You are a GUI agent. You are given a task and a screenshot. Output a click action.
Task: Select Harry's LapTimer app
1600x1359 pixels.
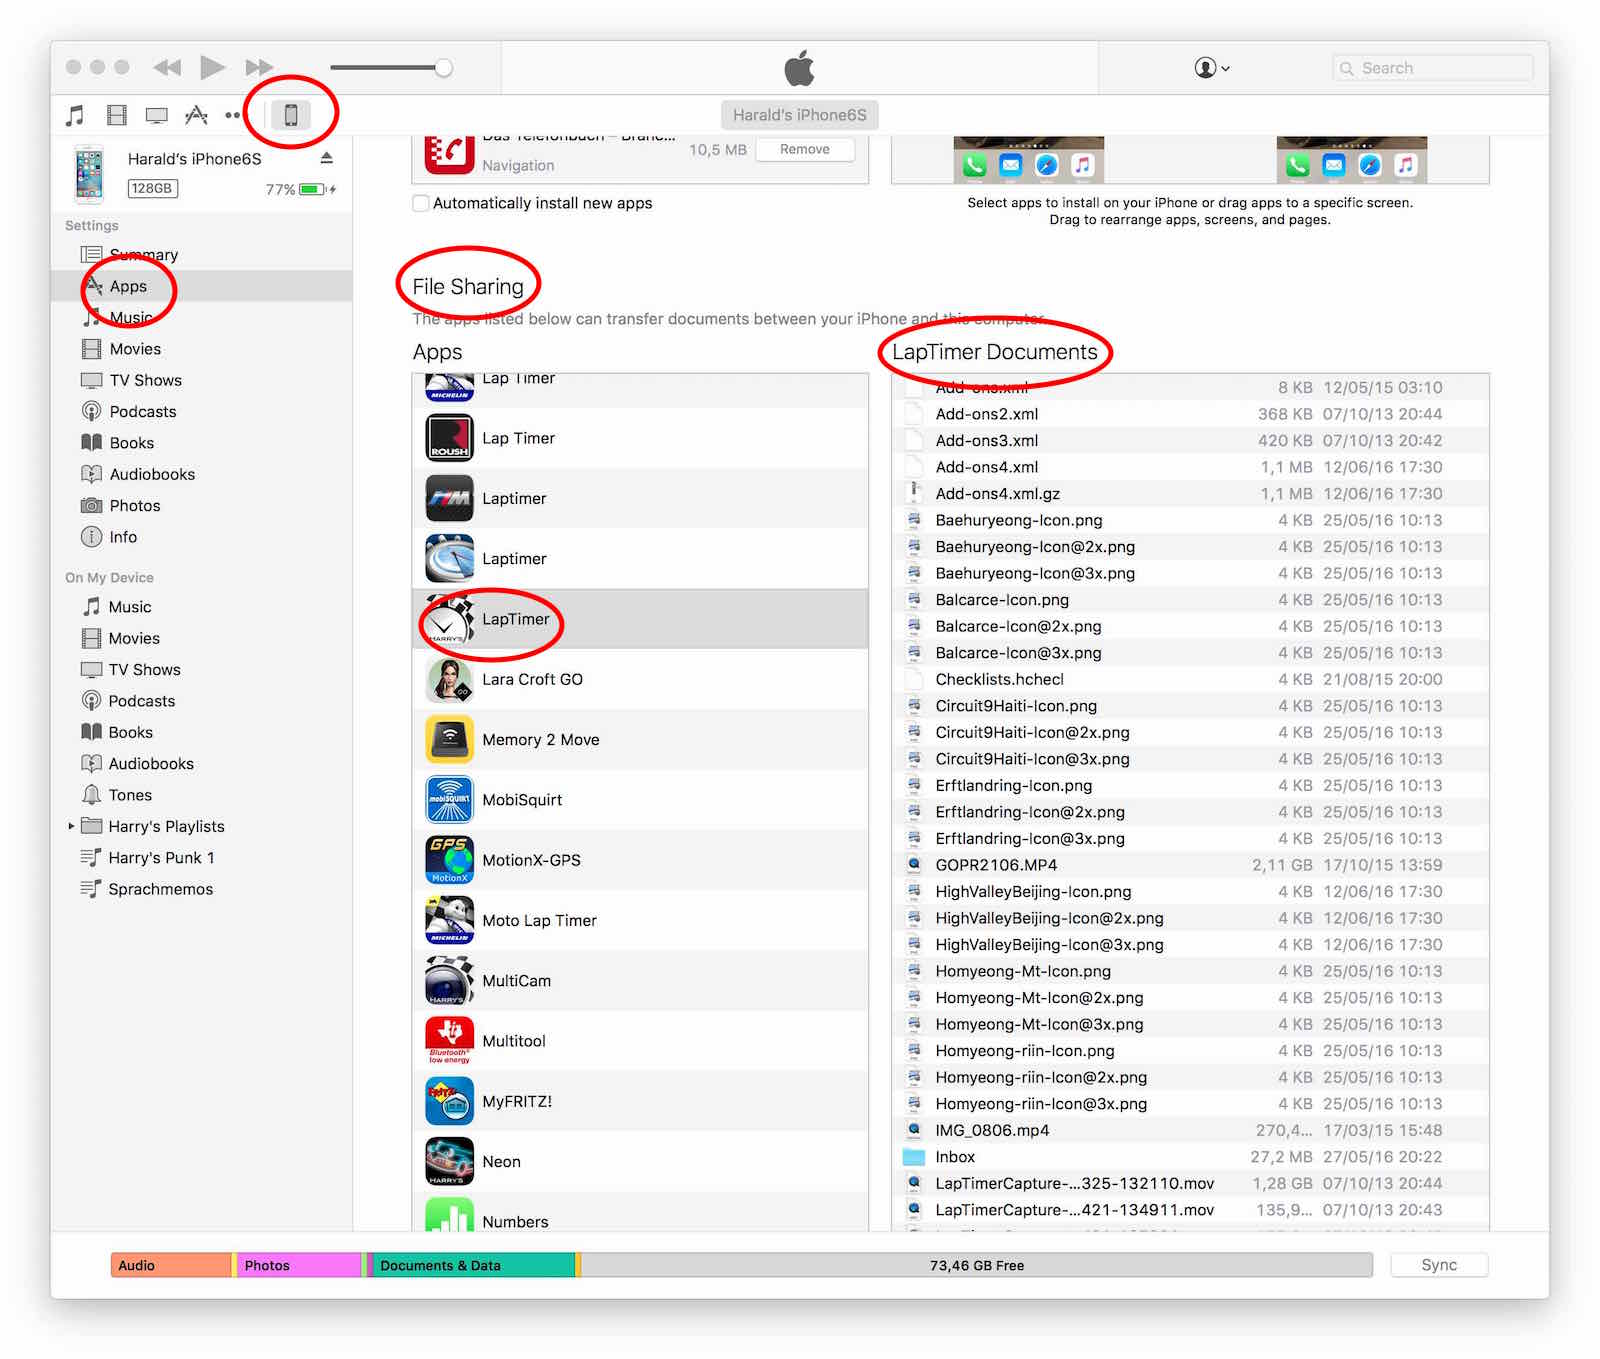click(640, 619)
